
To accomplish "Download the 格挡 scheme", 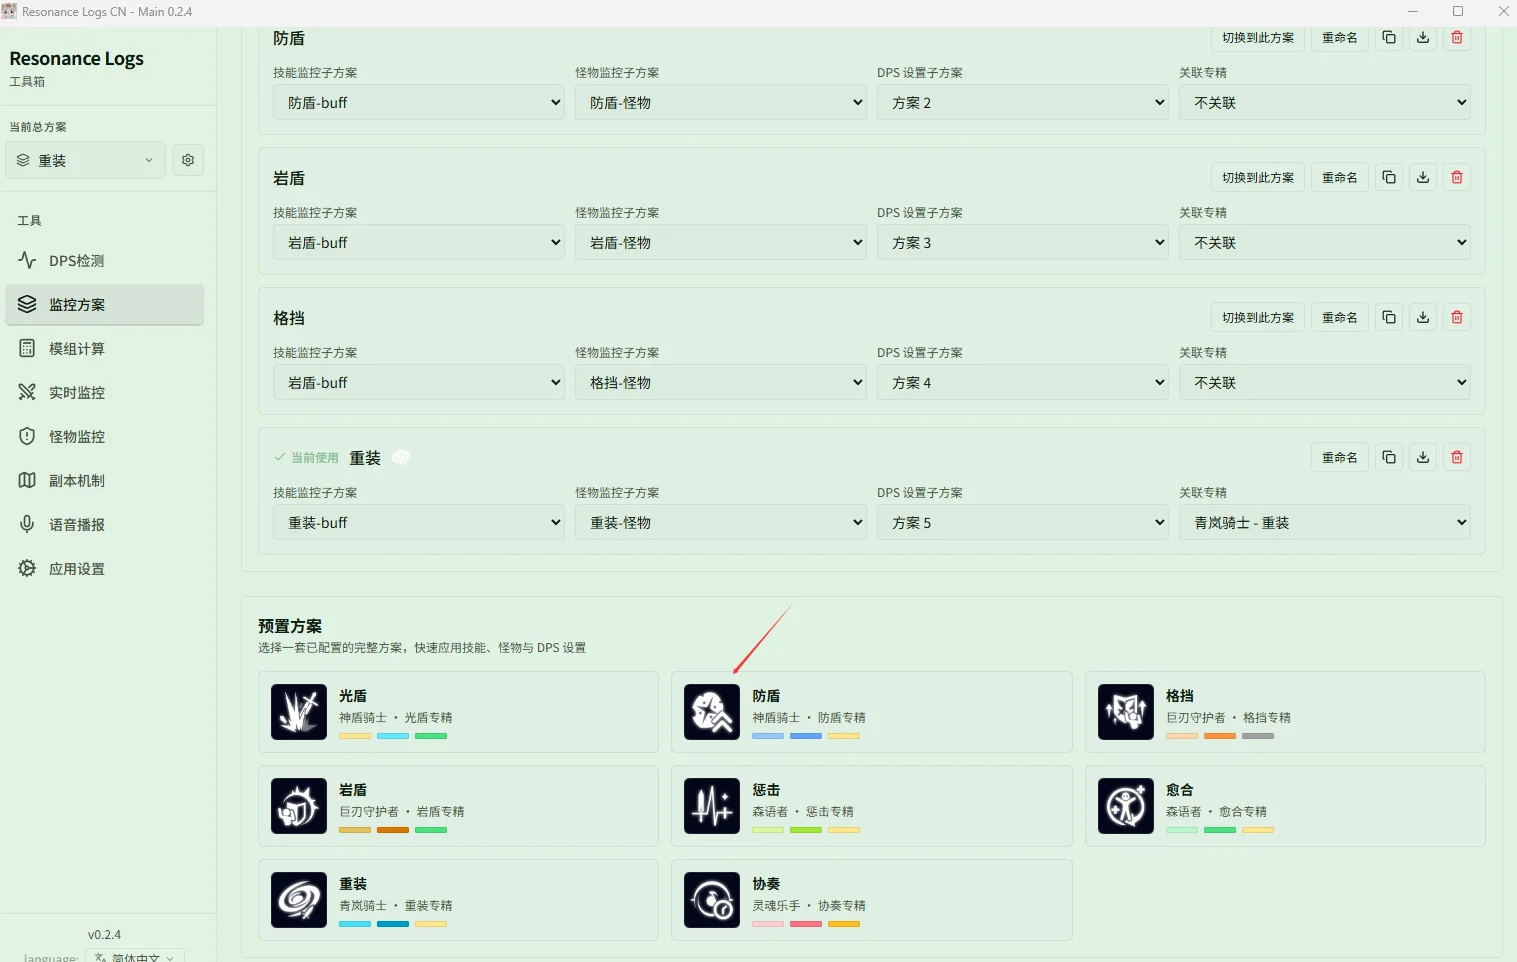I will 1423,317.
